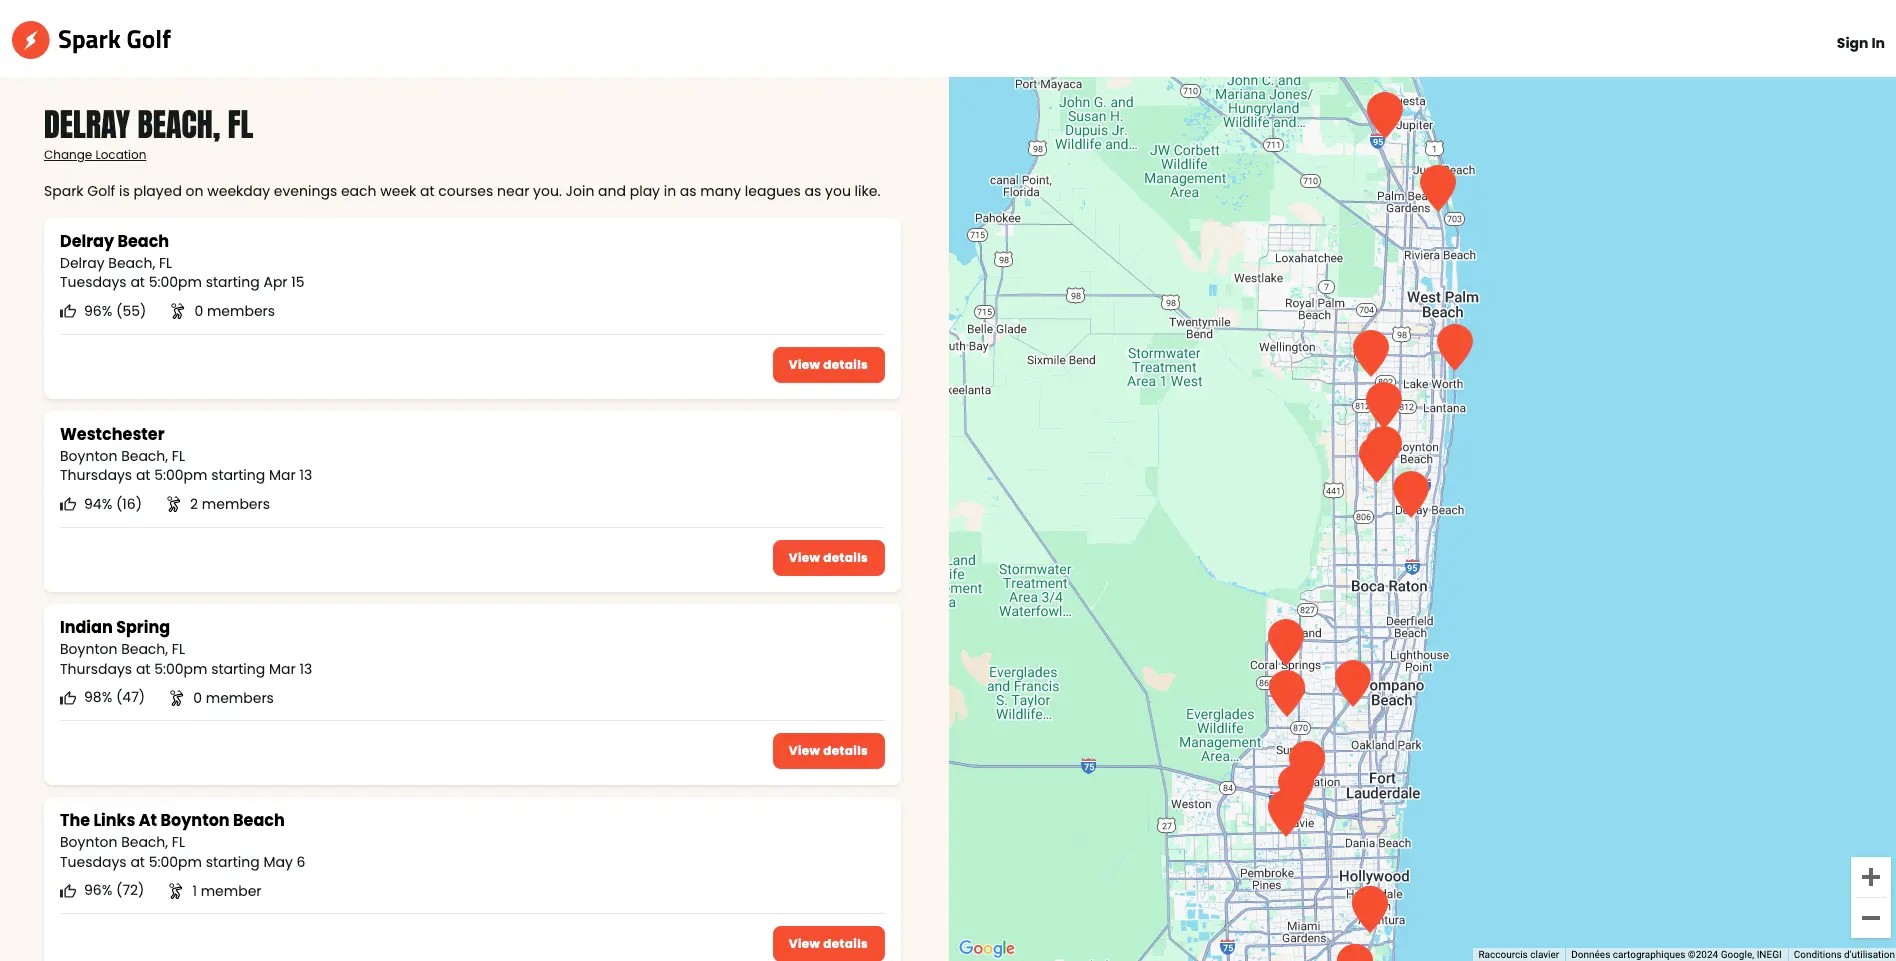Image resolution: width=1896 pixels, height=961 pixels.
Task: Click the golfer members icon on Westchester card
Action: (x=173, y=504)
